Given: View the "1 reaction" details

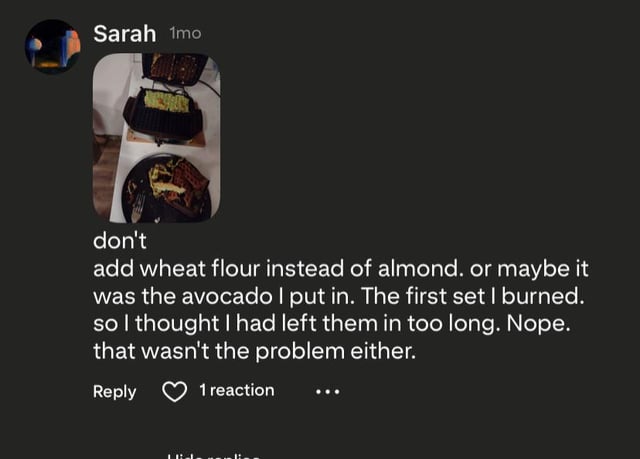Looking at the screenshot, I should pyautogui.click(x=236, y=391).
